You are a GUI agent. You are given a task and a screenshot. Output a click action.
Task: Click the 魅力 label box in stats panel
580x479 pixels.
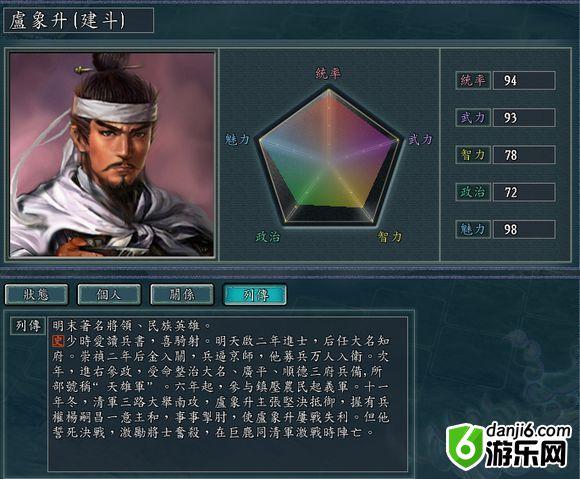[473, 229]
